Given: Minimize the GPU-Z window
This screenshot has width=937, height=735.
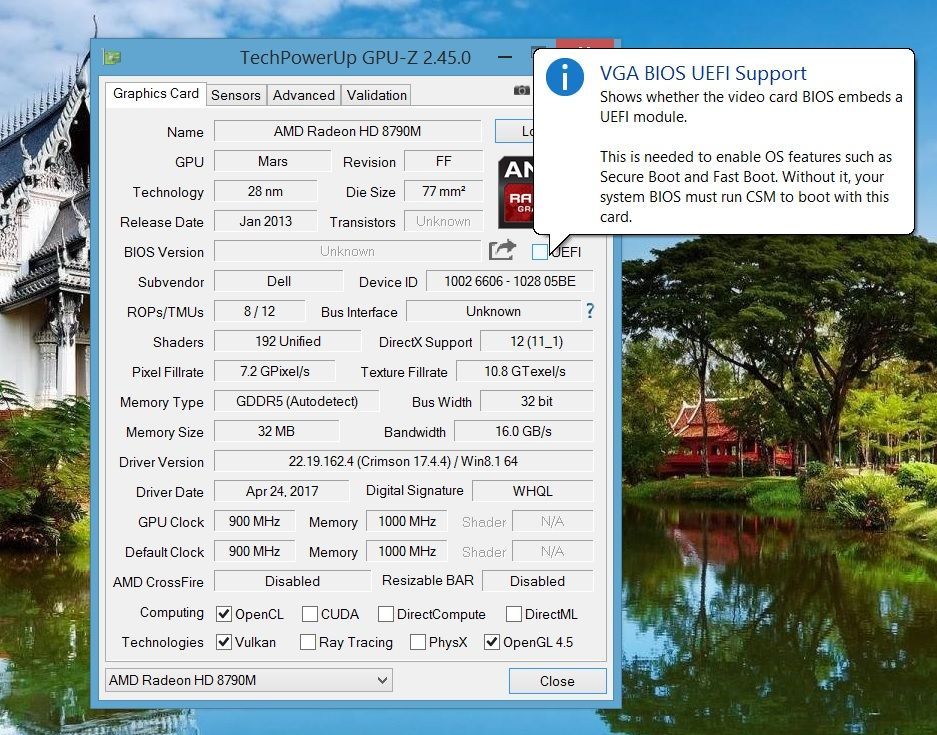Looking at the screenshot, I should [x=505, y=57].
